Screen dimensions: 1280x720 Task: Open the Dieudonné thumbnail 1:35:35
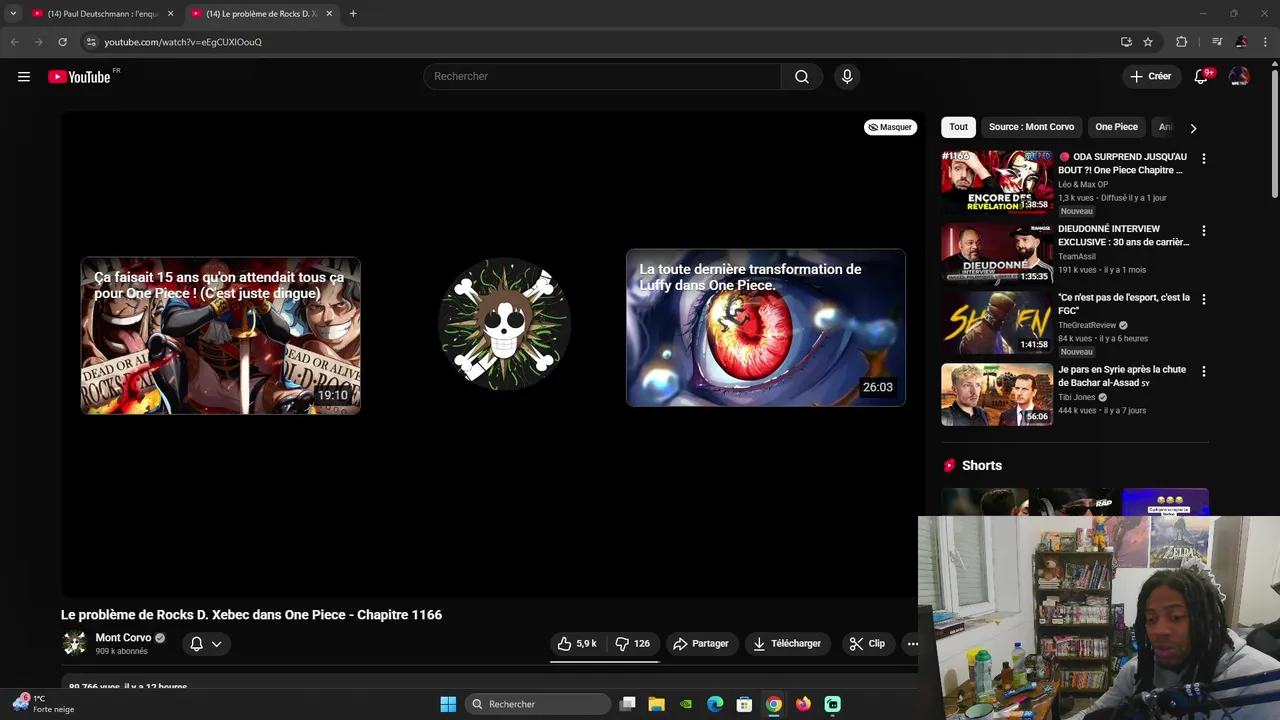coord(997,254)
